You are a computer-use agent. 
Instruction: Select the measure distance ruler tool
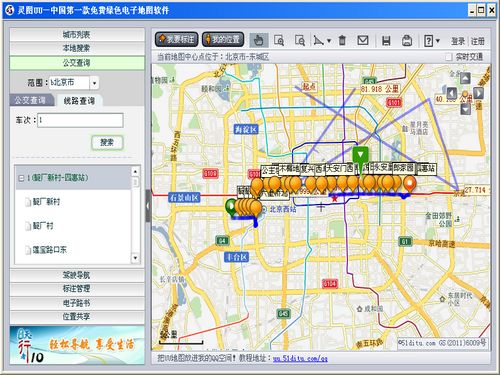point(318,40)
